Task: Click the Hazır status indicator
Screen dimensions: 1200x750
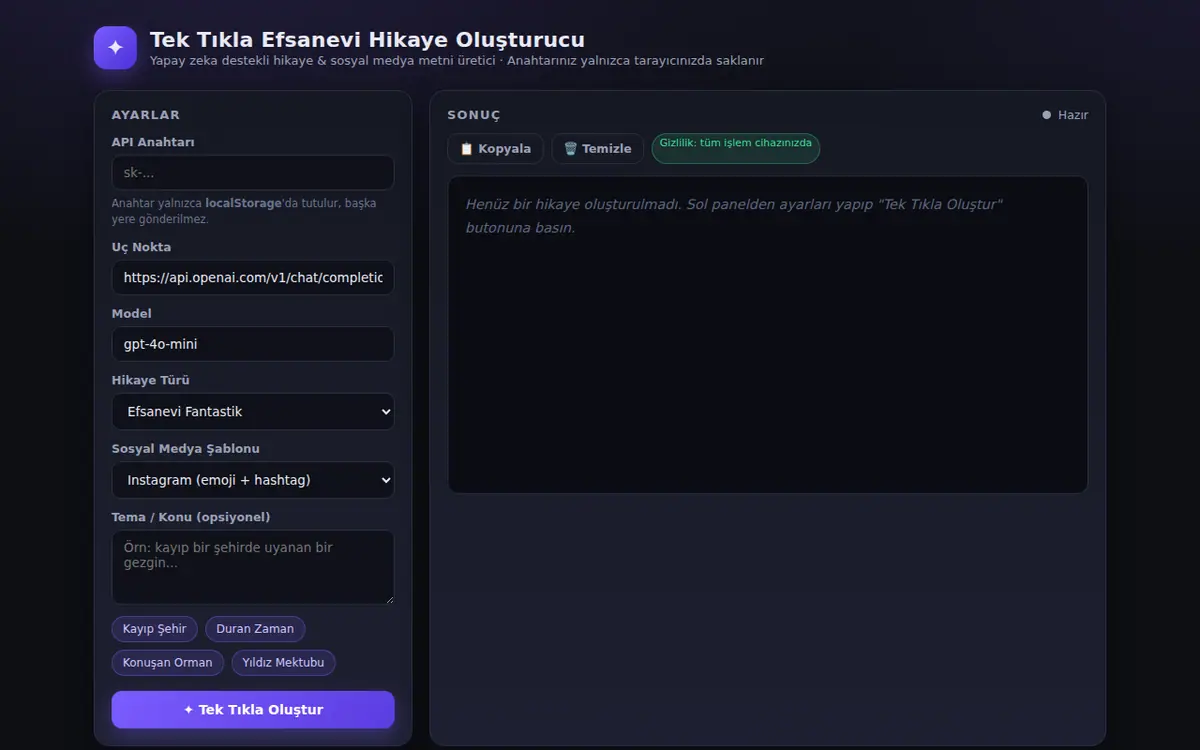Action: tap(1065, 115)
